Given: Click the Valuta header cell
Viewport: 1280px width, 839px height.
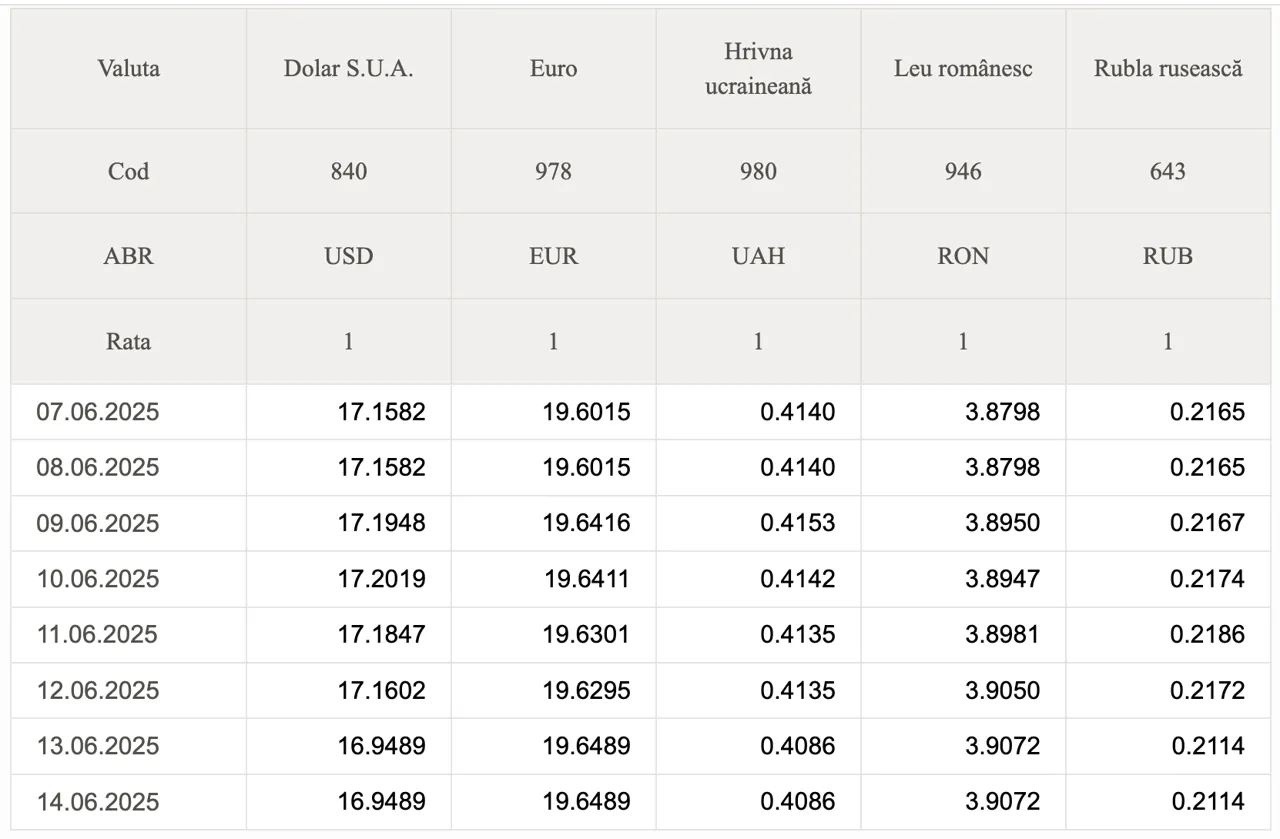Looking at the screenshot, I should [x=129, y=69].
